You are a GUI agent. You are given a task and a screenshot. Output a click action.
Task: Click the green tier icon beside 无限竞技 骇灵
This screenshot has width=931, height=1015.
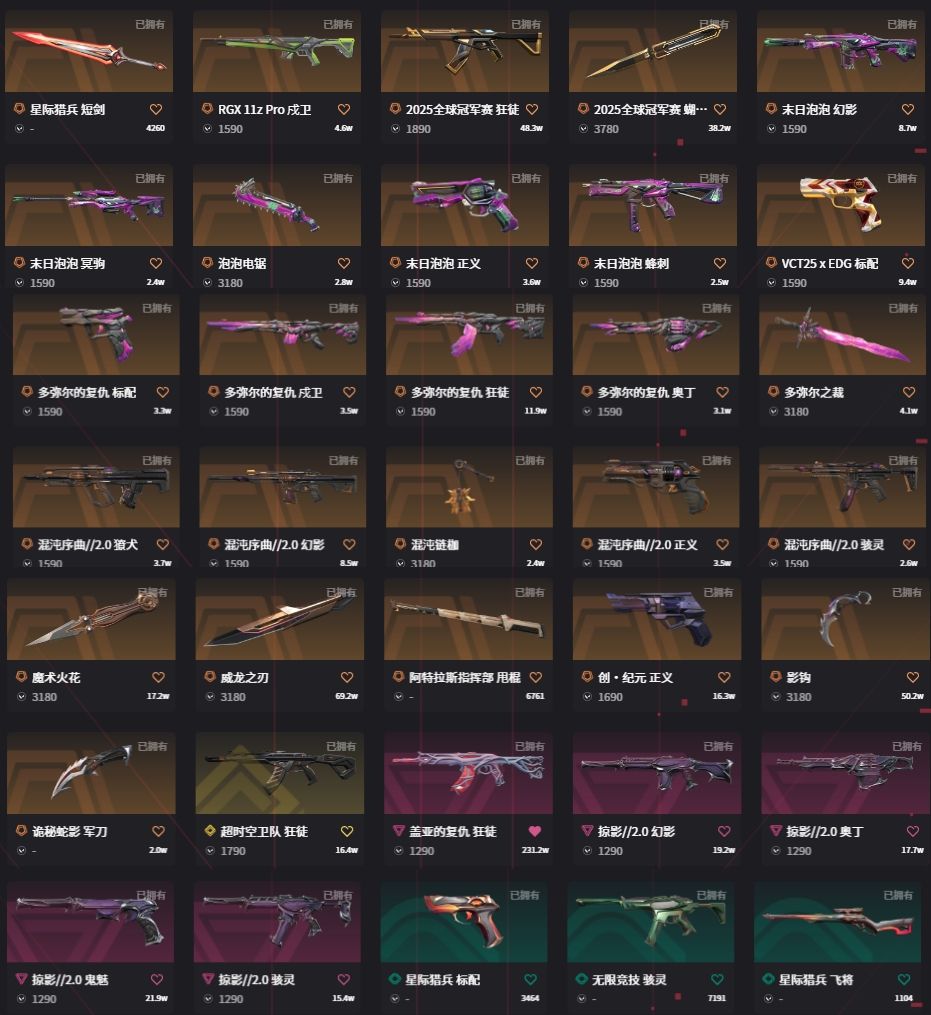(581, 979)
